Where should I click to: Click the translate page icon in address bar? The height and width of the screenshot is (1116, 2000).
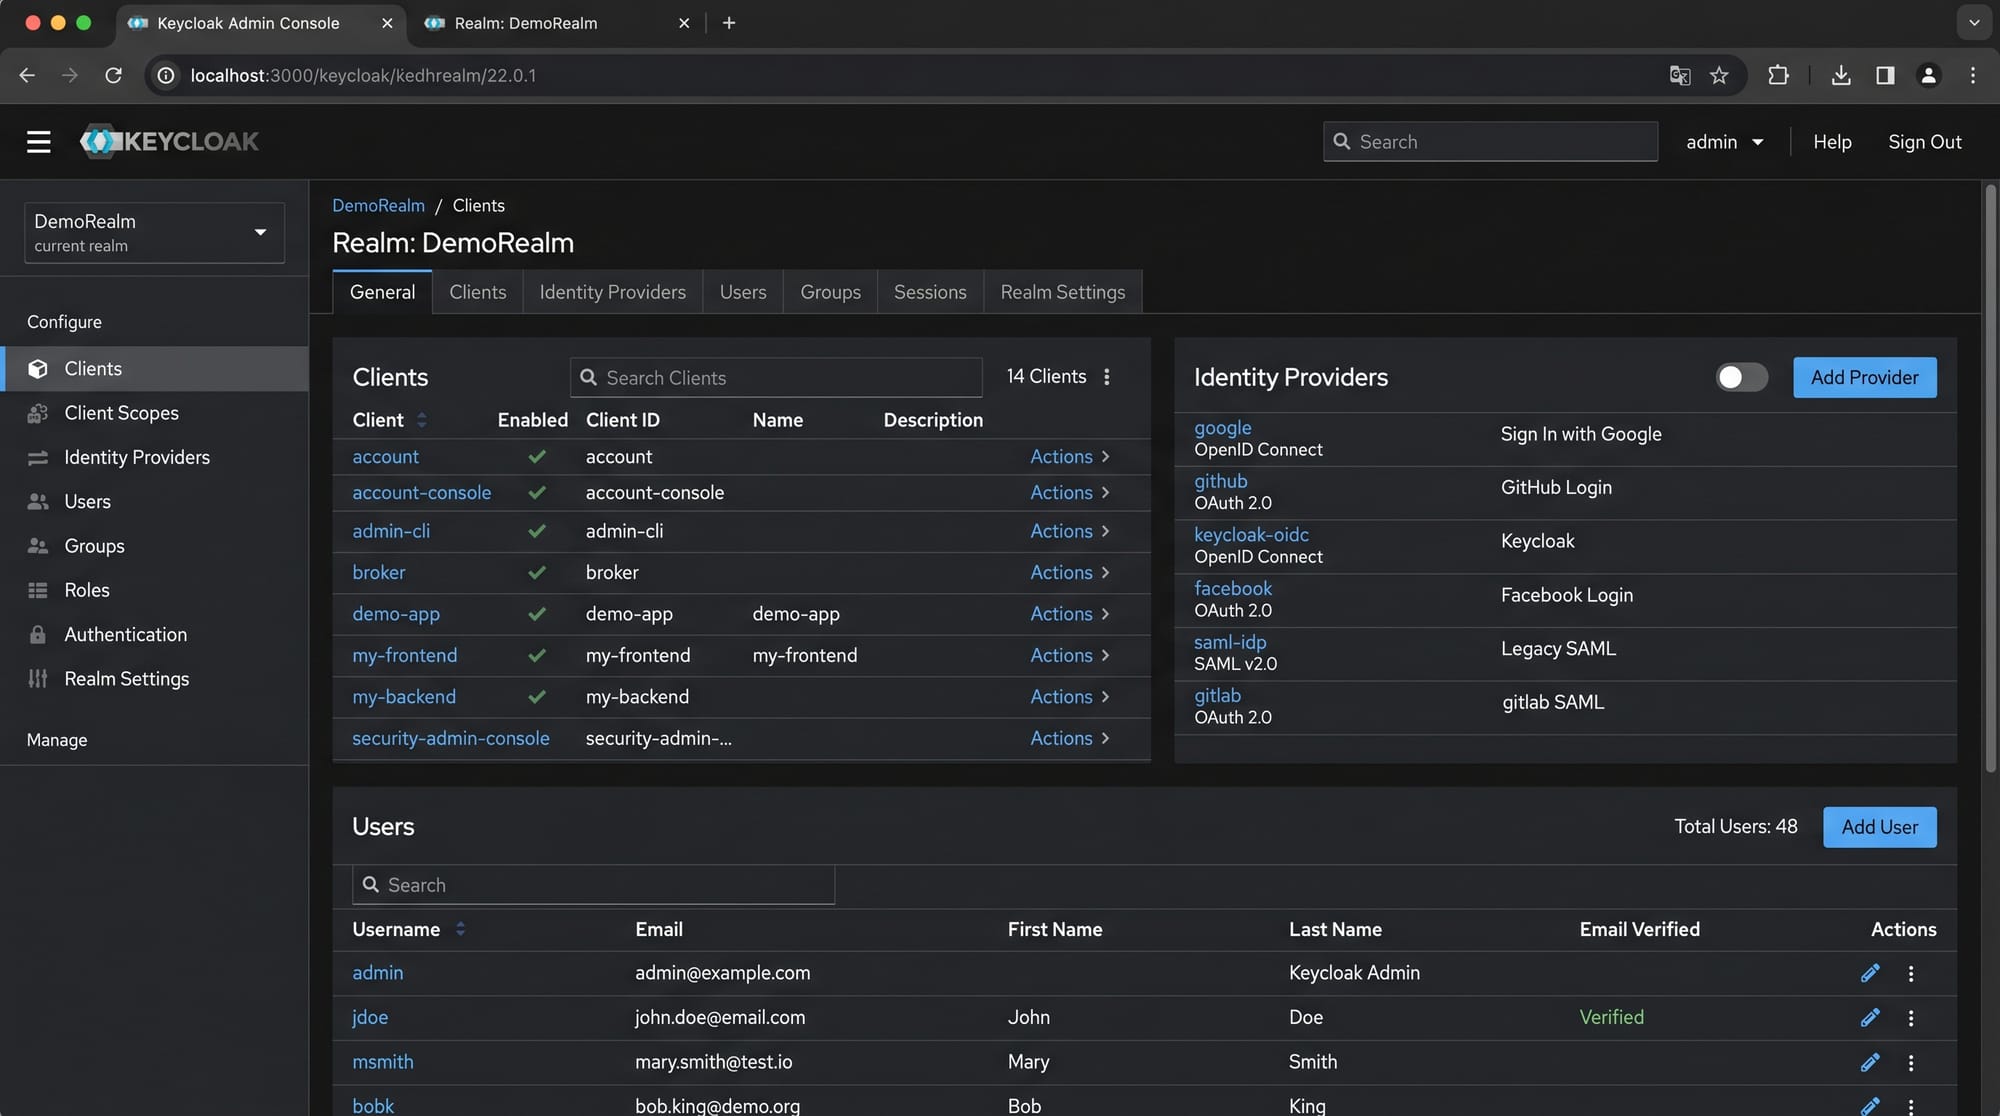[x=1680, y=75]
